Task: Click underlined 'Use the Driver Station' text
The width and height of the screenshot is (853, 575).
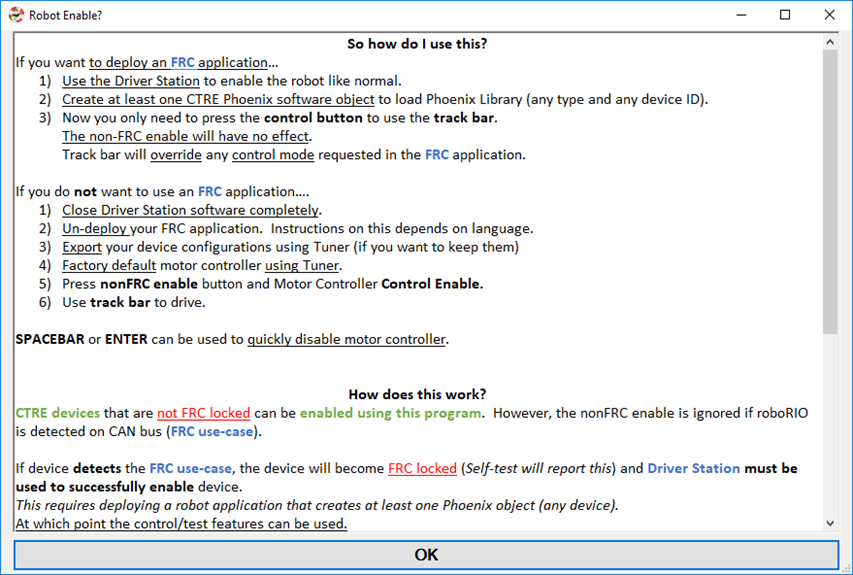Action: 131,81
